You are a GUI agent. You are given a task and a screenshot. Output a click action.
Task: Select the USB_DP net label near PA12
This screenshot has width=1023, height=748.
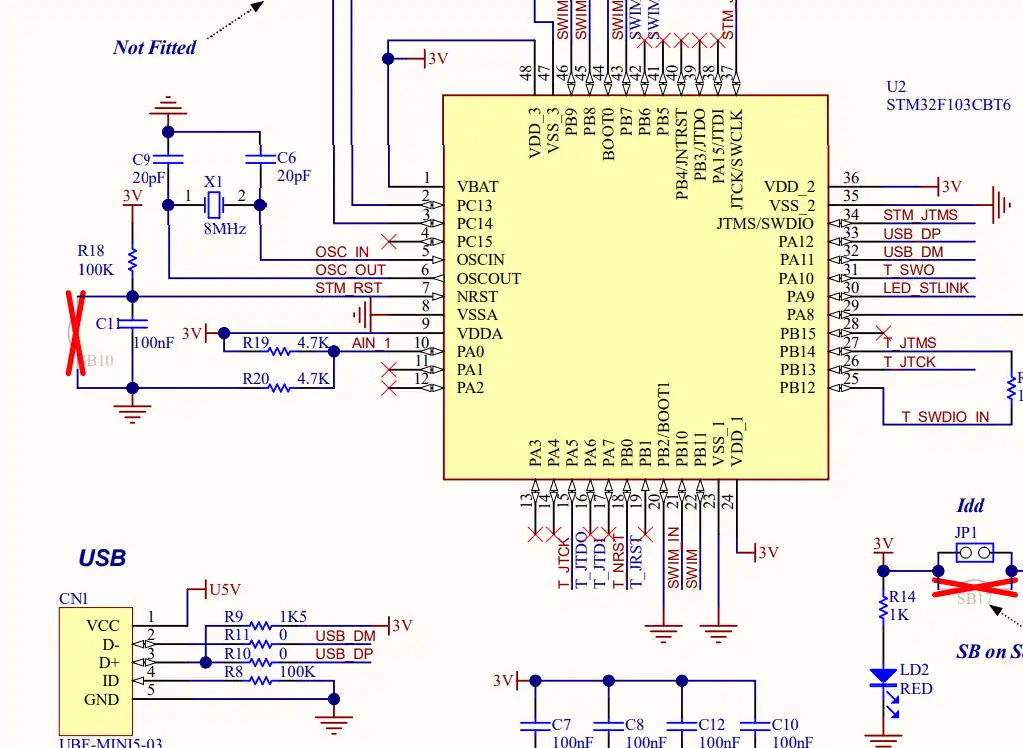pyautogui.click(x=911, y=234)
